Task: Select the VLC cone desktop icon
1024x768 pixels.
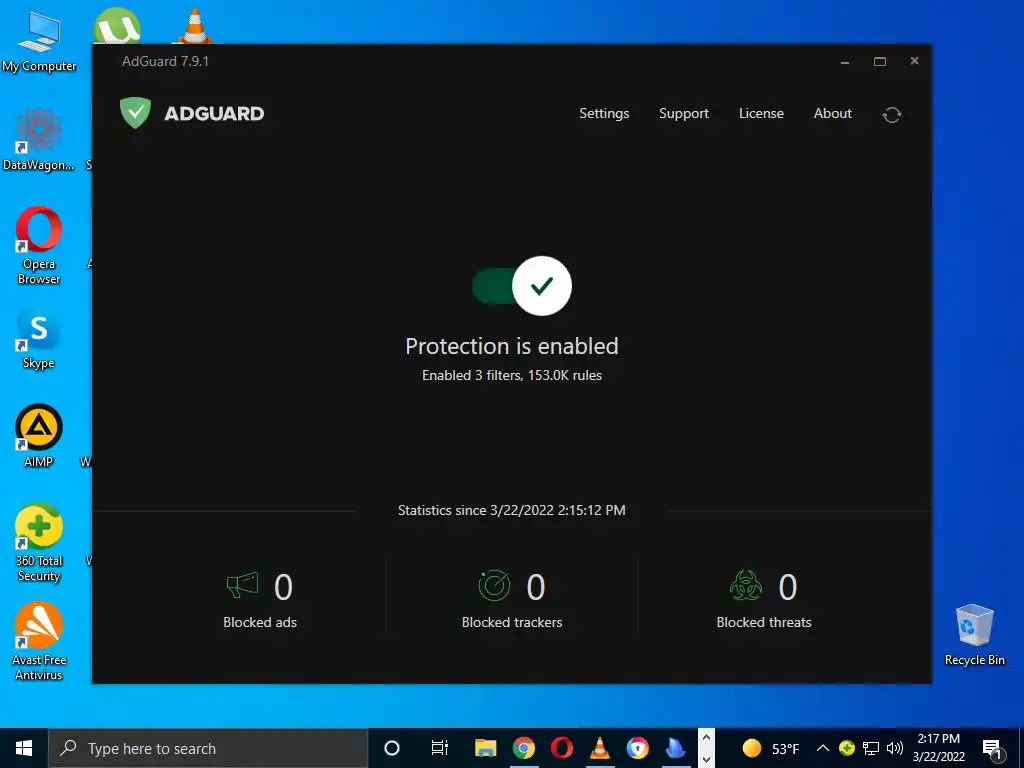Action: click(195, 26)
